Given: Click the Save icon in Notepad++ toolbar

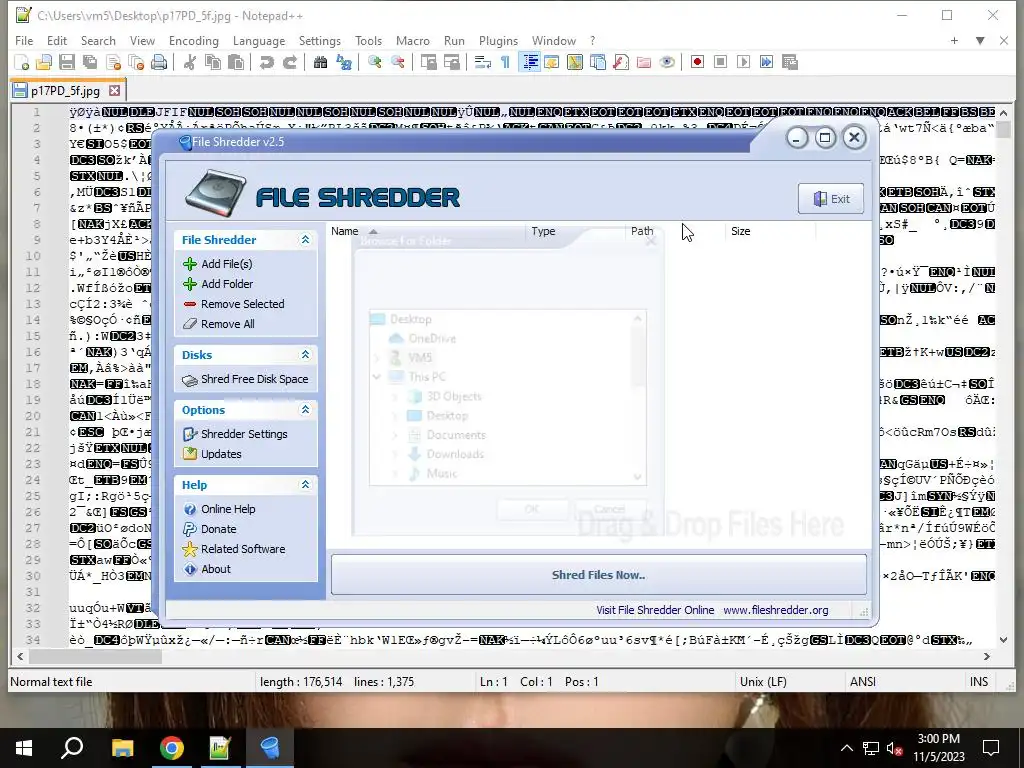Looking at the screenshot, I should [x=67, y=63].
